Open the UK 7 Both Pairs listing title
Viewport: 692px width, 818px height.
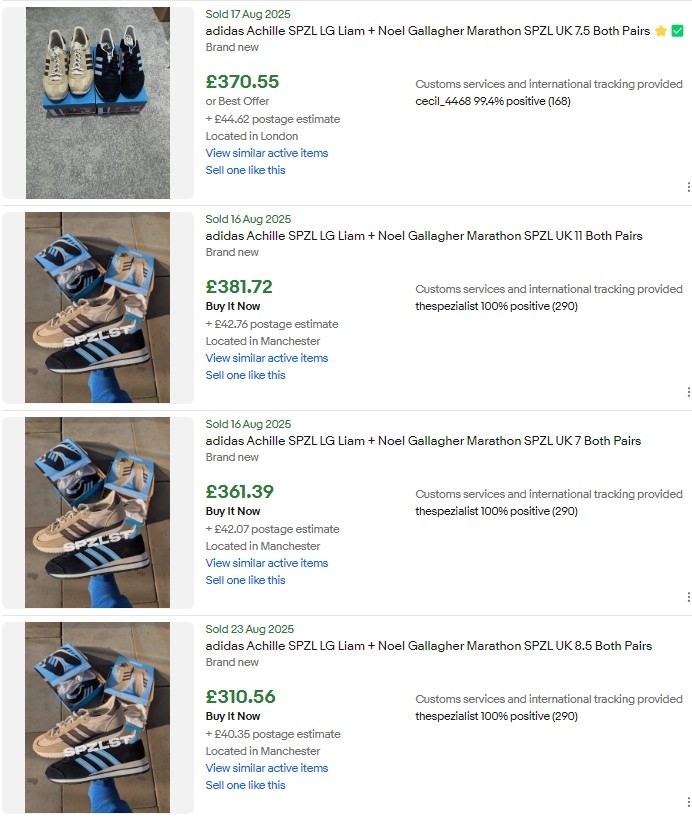point(423,441)
